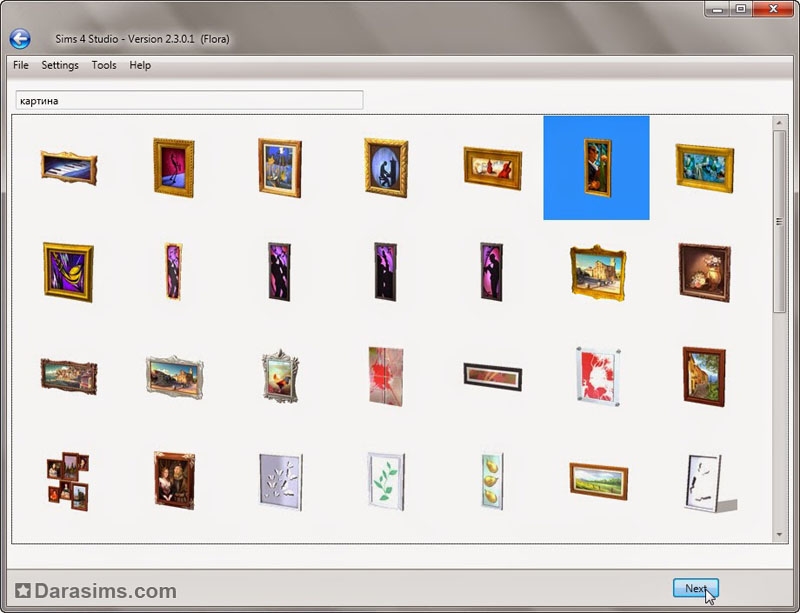Minimize the Sims 4 Studio window
The image size is (800, 613).
click(x=718, y=9)
